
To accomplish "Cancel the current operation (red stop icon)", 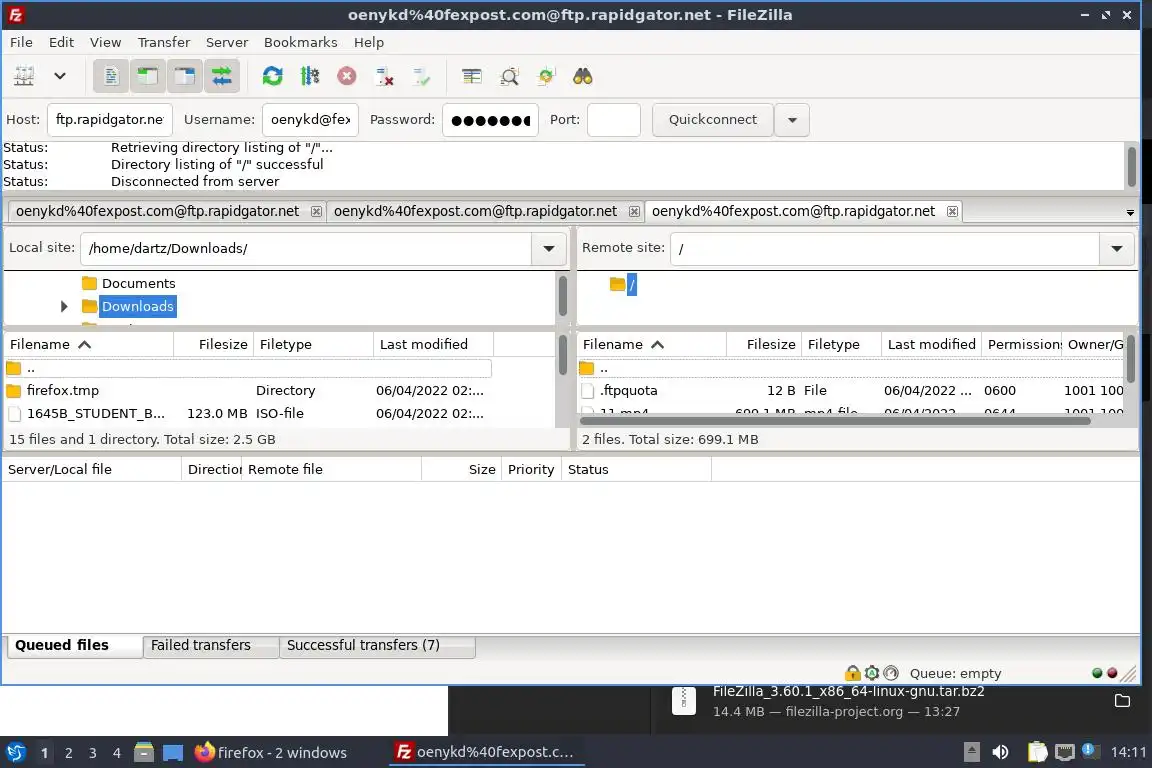I will 347,76.
